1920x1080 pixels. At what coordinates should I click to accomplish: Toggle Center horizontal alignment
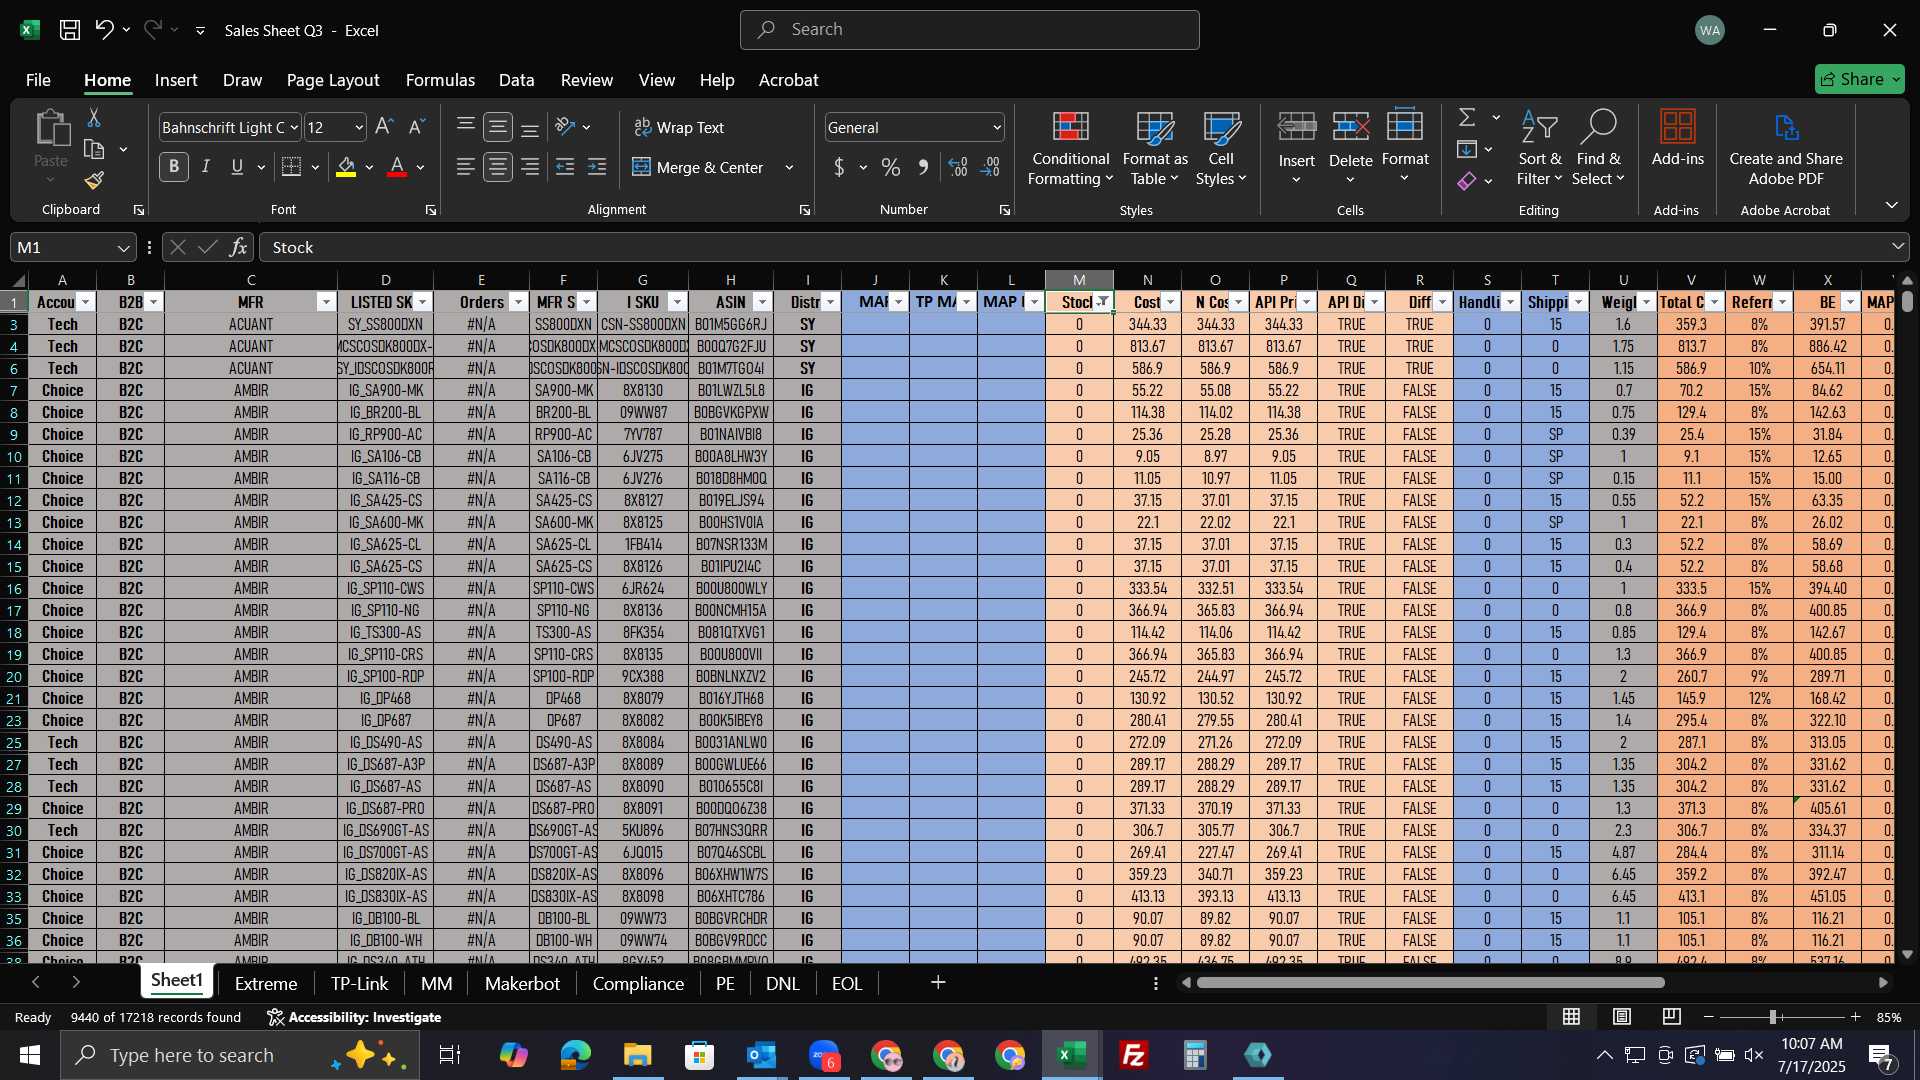(498, 167)
